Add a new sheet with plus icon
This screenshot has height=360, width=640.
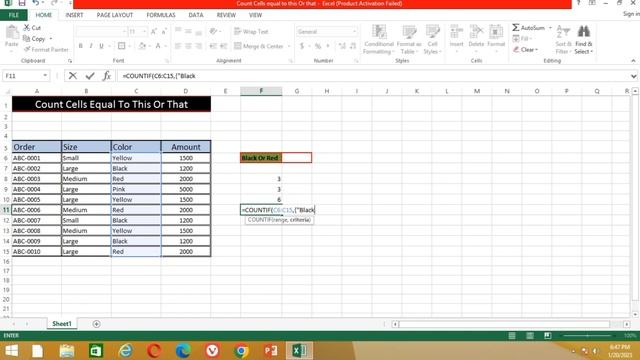click(x=96, y=324)
